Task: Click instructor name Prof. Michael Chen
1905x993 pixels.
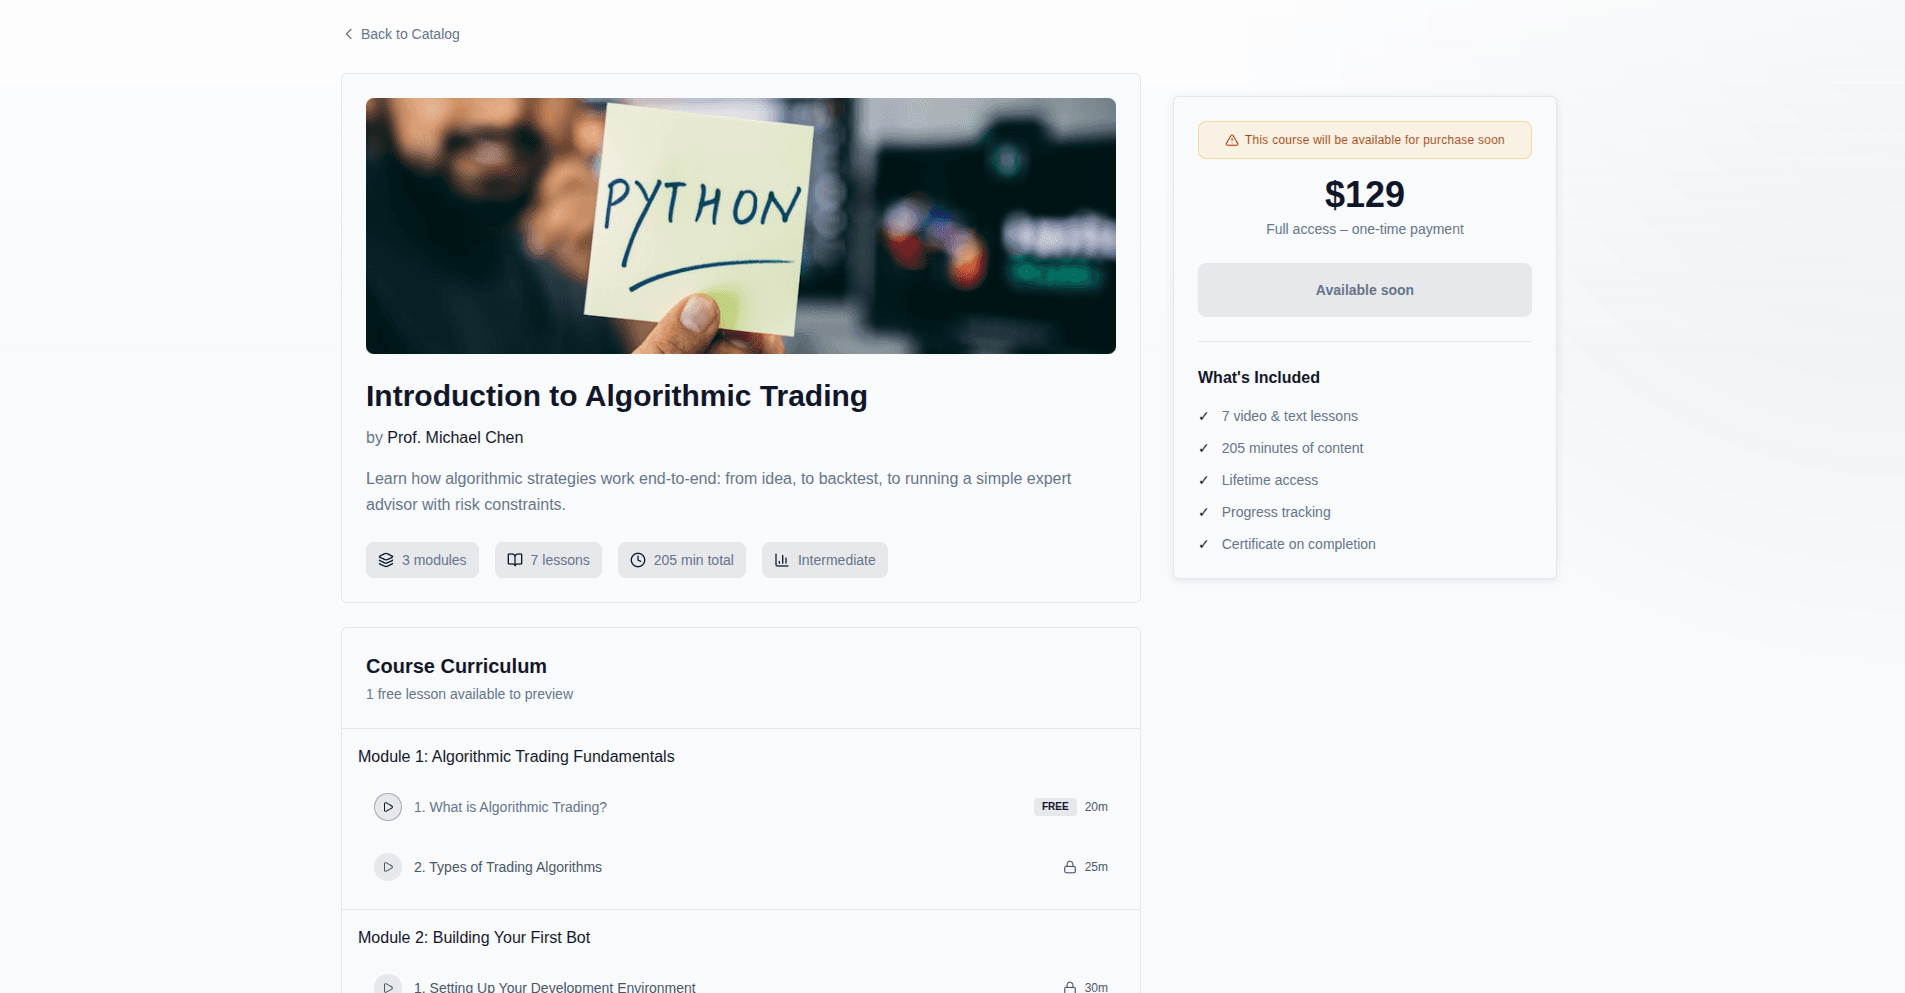Action: pos(455,437)
